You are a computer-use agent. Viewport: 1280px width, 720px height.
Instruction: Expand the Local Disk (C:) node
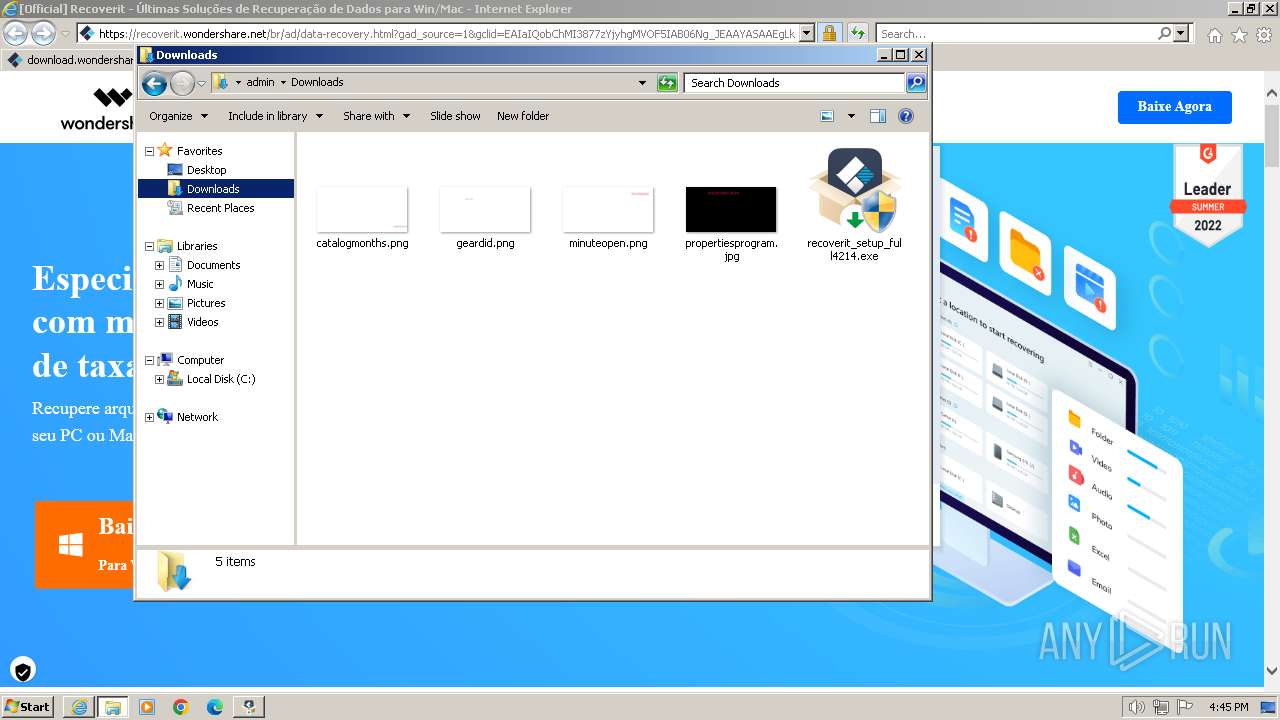tap(159, 379)
